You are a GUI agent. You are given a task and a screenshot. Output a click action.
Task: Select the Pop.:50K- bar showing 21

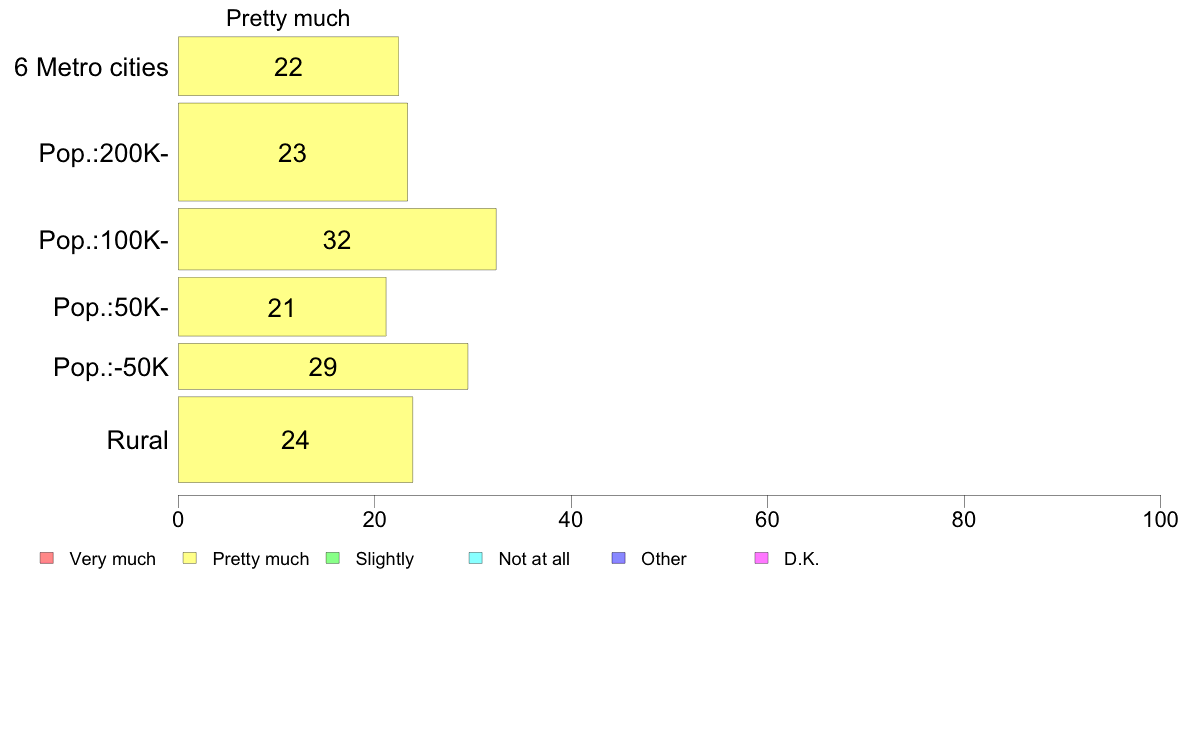point(283,307)
